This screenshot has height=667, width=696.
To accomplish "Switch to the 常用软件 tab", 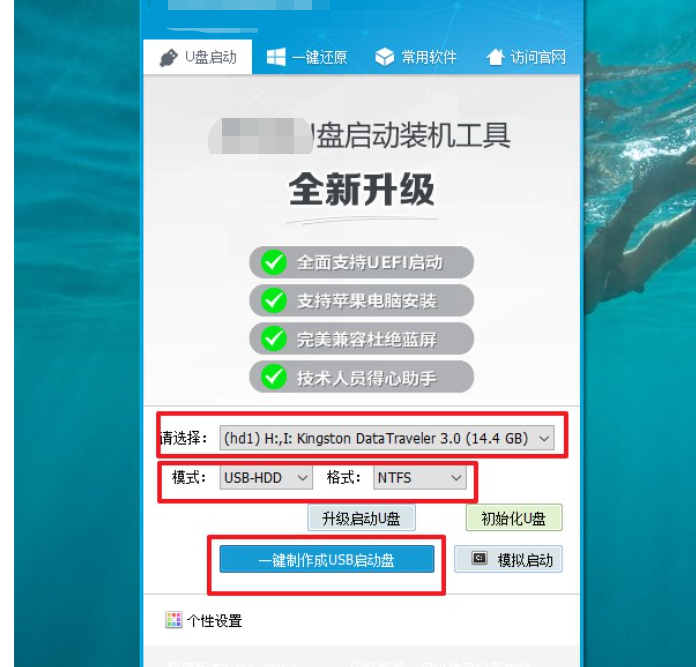I will (416, 57).
